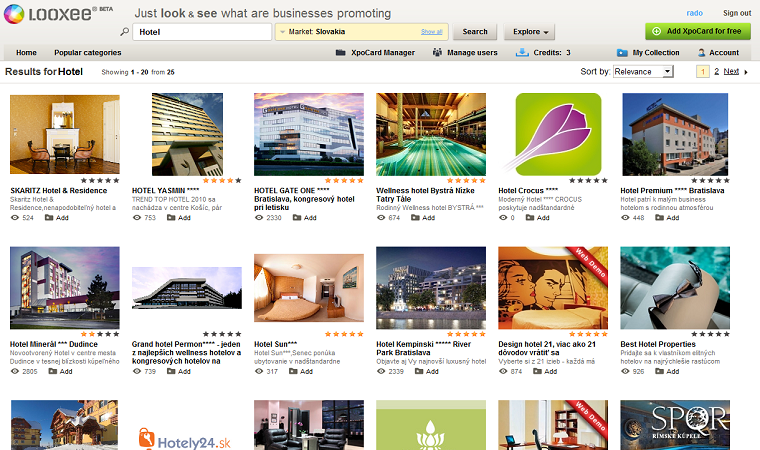The height and width of the screenshot is (450, 760).
Task: Open the Hotel Kempinski River Park thumbnail
Action: coord(431,288)
